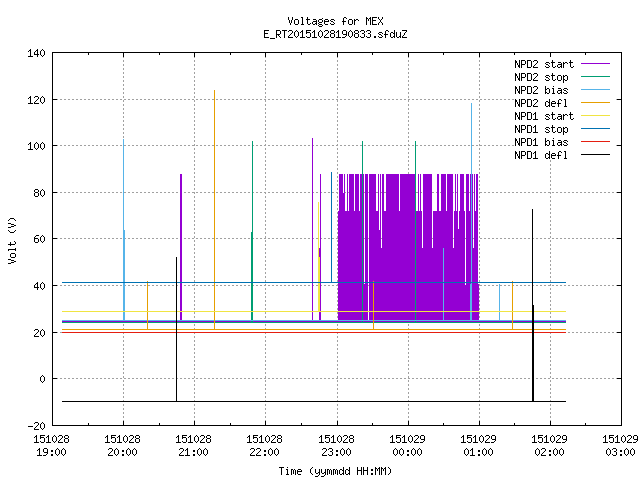The image size is (640, 480).
Task: Click the 0 y-axis tick label
Action: (42, 379)
